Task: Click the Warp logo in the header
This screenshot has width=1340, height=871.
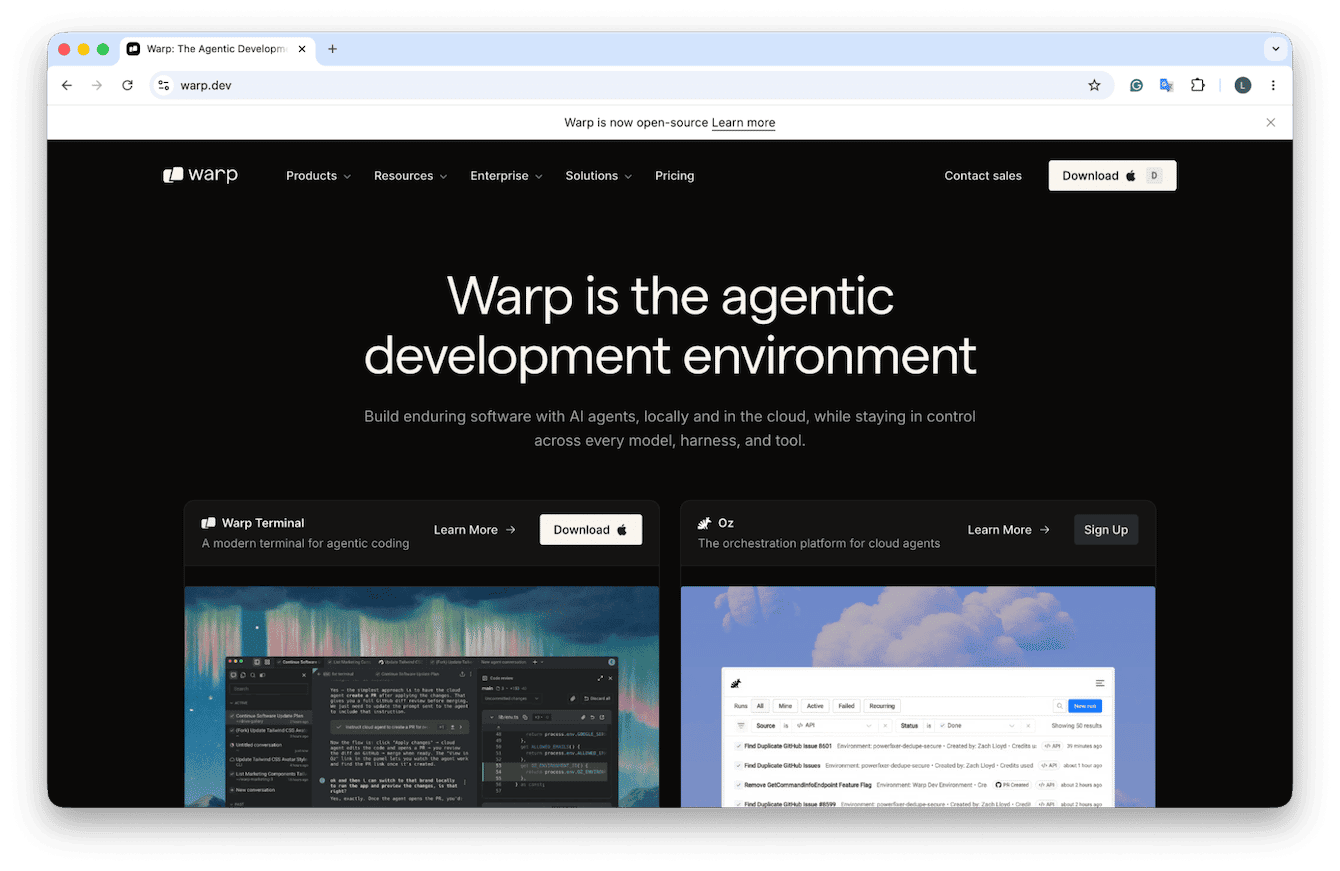Action: tap(200, 175)
